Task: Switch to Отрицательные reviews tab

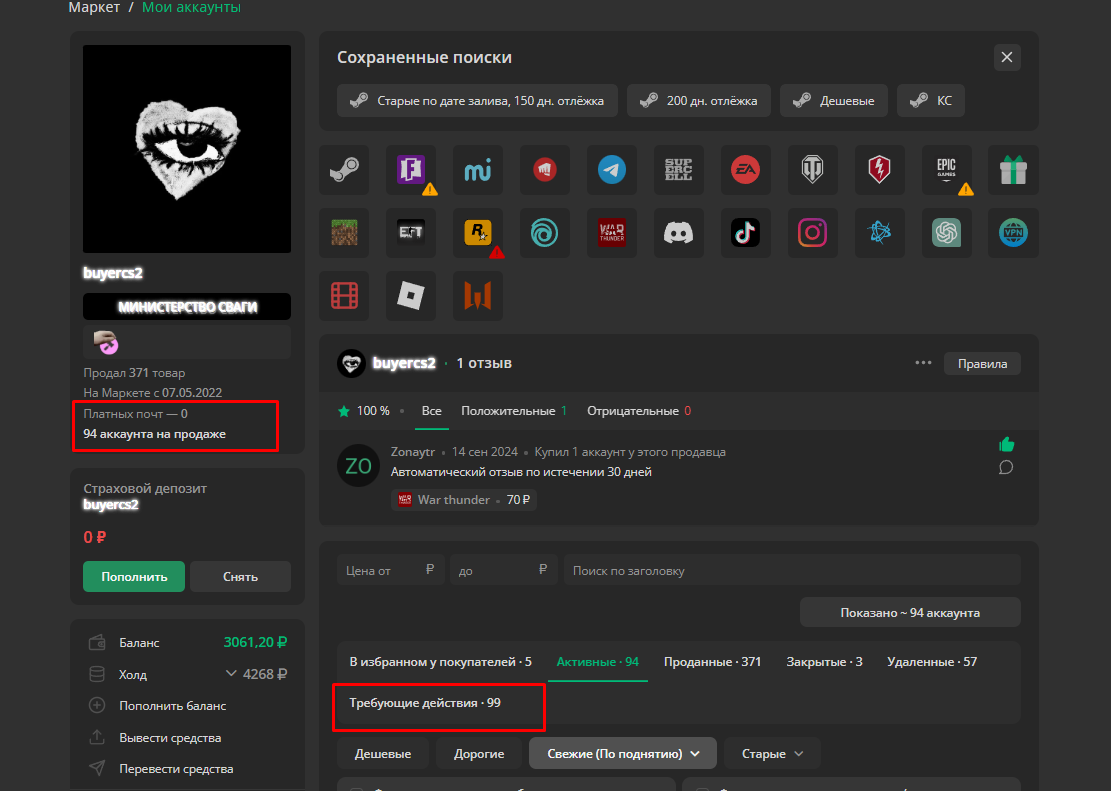Action: (x=638, y=411)
